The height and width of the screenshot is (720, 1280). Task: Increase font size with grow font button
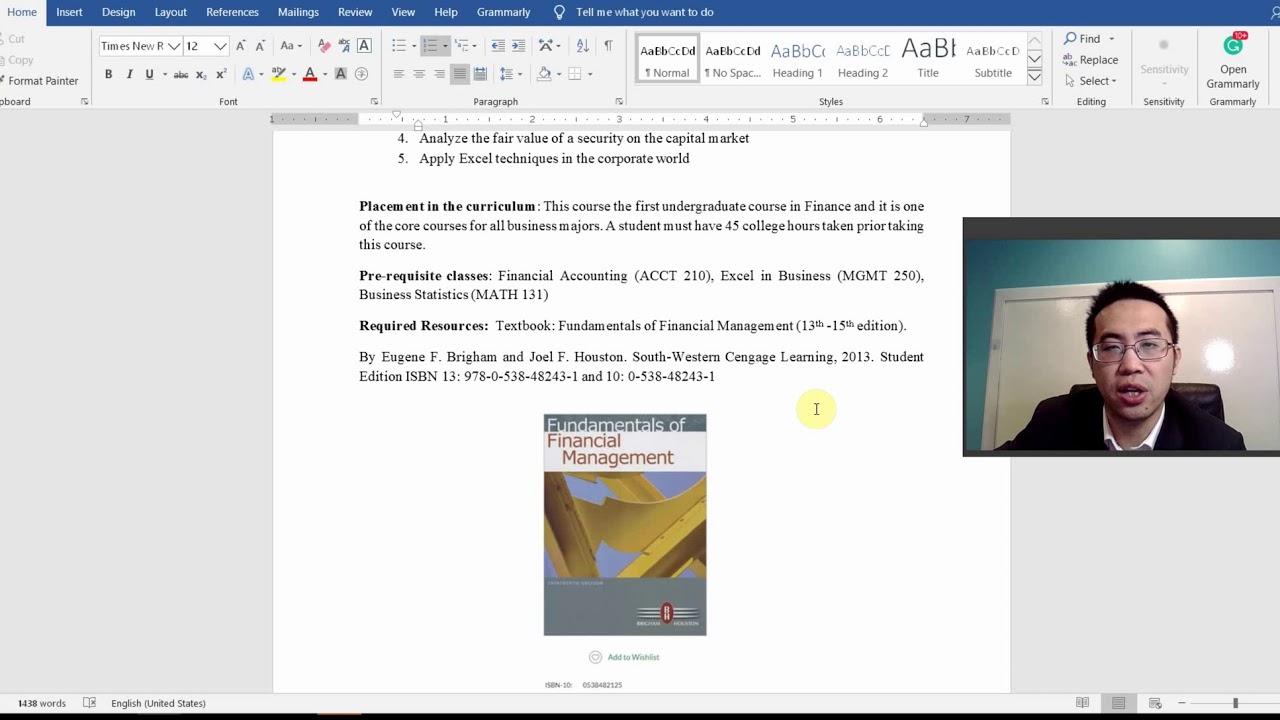pos(240,46)
